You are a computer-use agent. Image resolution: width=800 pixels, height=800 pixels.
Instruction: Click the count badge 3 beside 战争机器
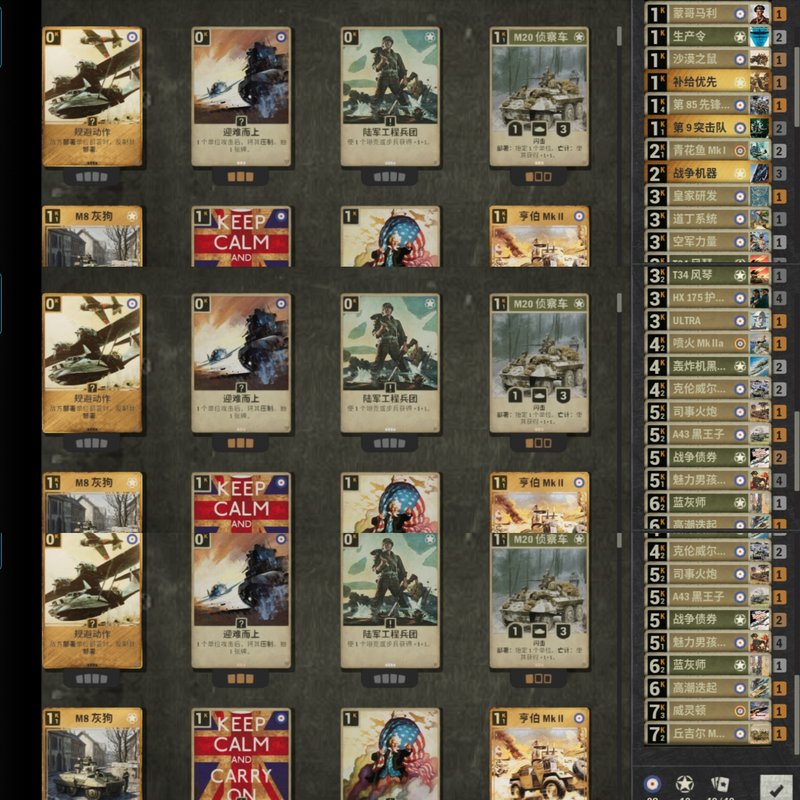pyautogui.click(x=779, y=173)
